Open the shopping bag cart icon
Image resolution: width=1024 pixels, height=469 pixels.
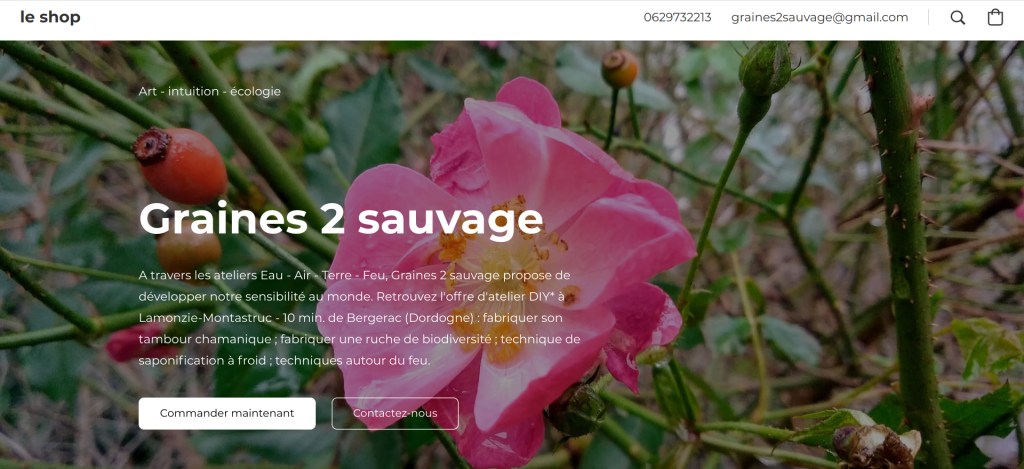click(995, 17)
